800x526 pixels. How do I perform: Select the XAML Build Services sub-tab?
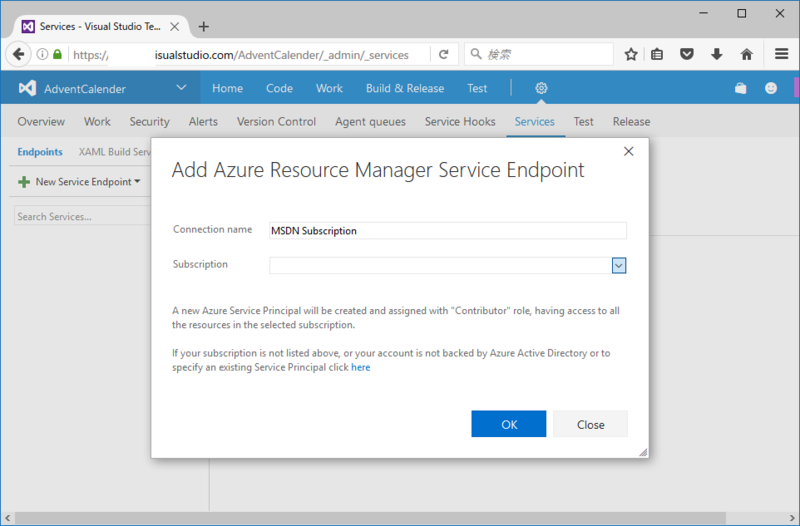click(115, 152)
